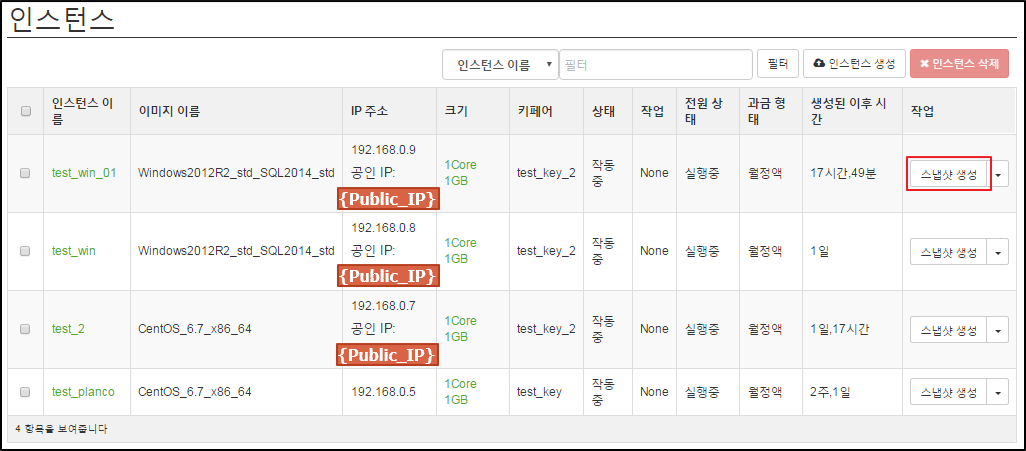The width and height of the screenshot is (1026, 451).
Task: Click the X icon on 인스턴스 삭제
Action: tap(925, 63)
